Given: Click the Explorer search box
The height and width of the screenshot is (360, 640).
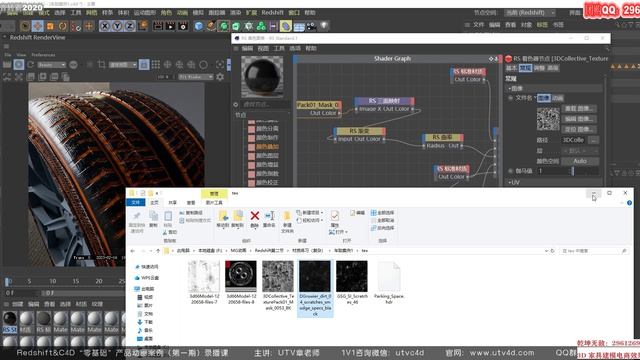Looking at the screenshot, I should 593,251.
